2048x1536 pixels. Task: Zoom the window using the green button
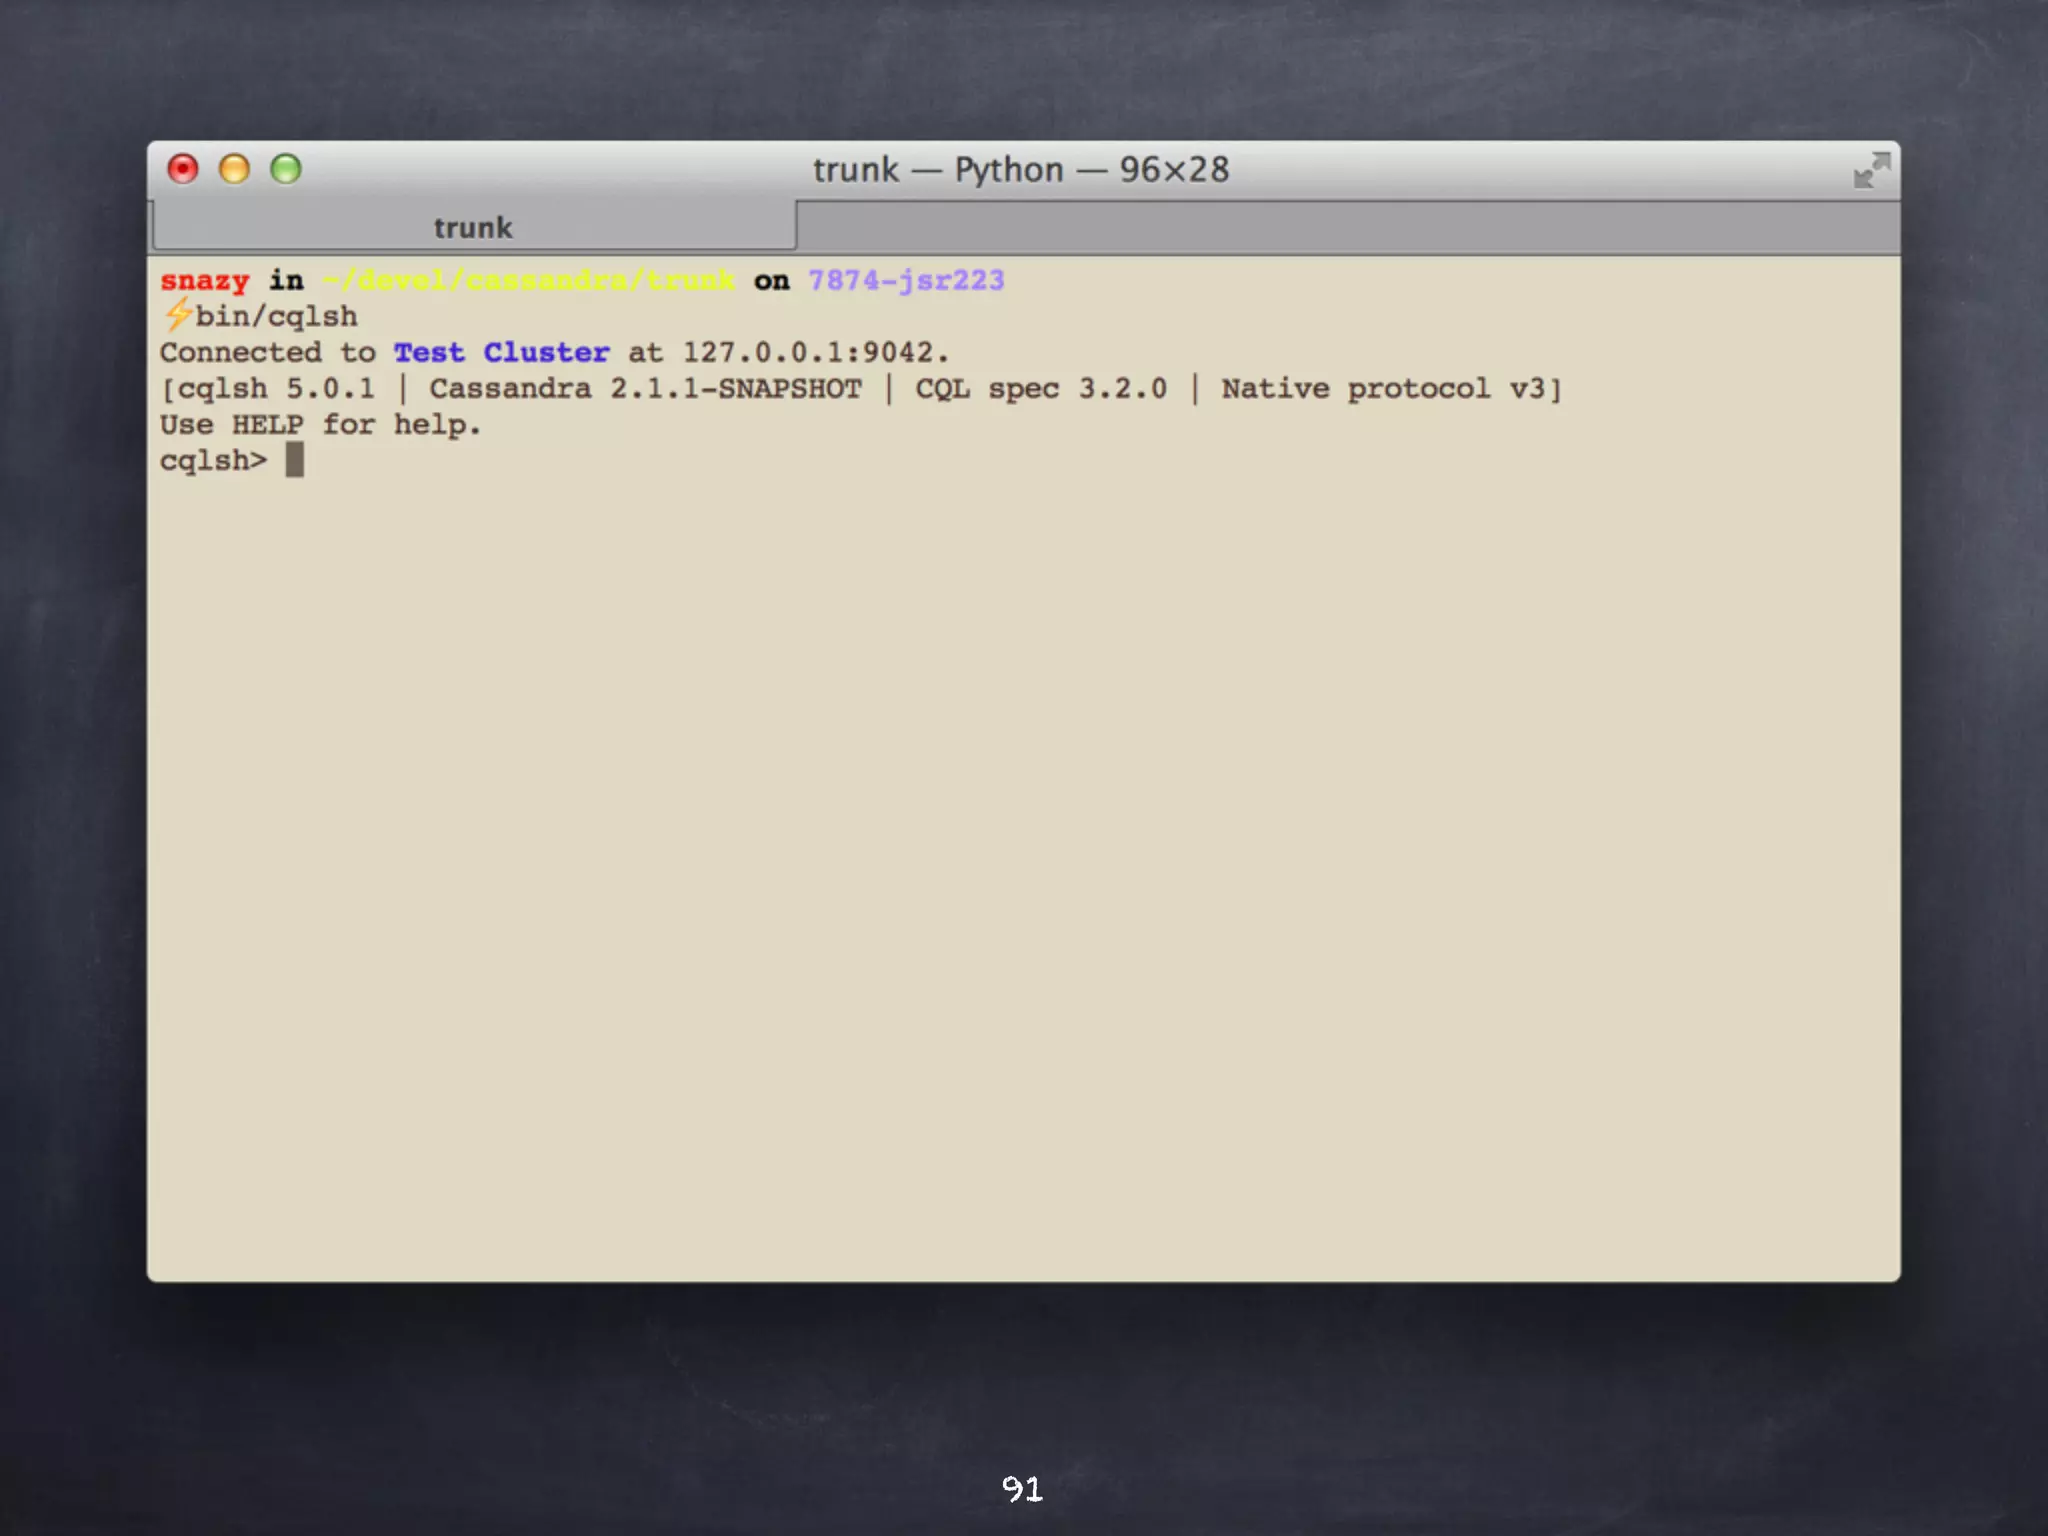click(286, 169)
